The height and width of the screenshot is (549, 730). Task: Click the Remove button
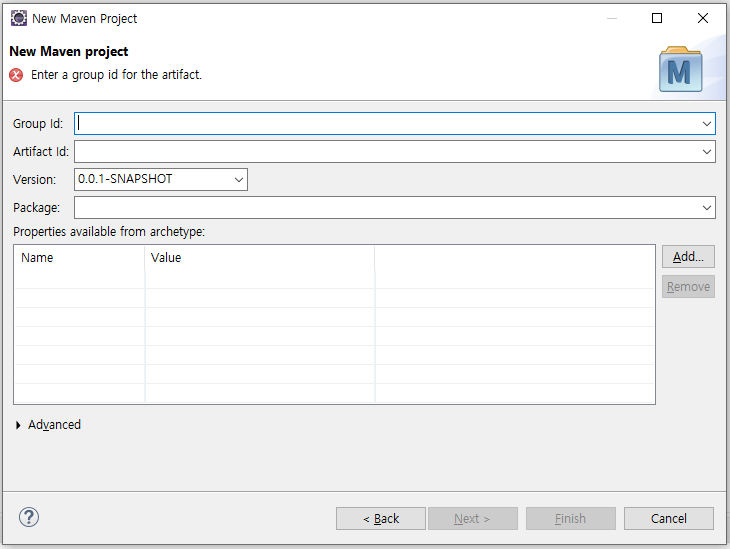point(688,287)
